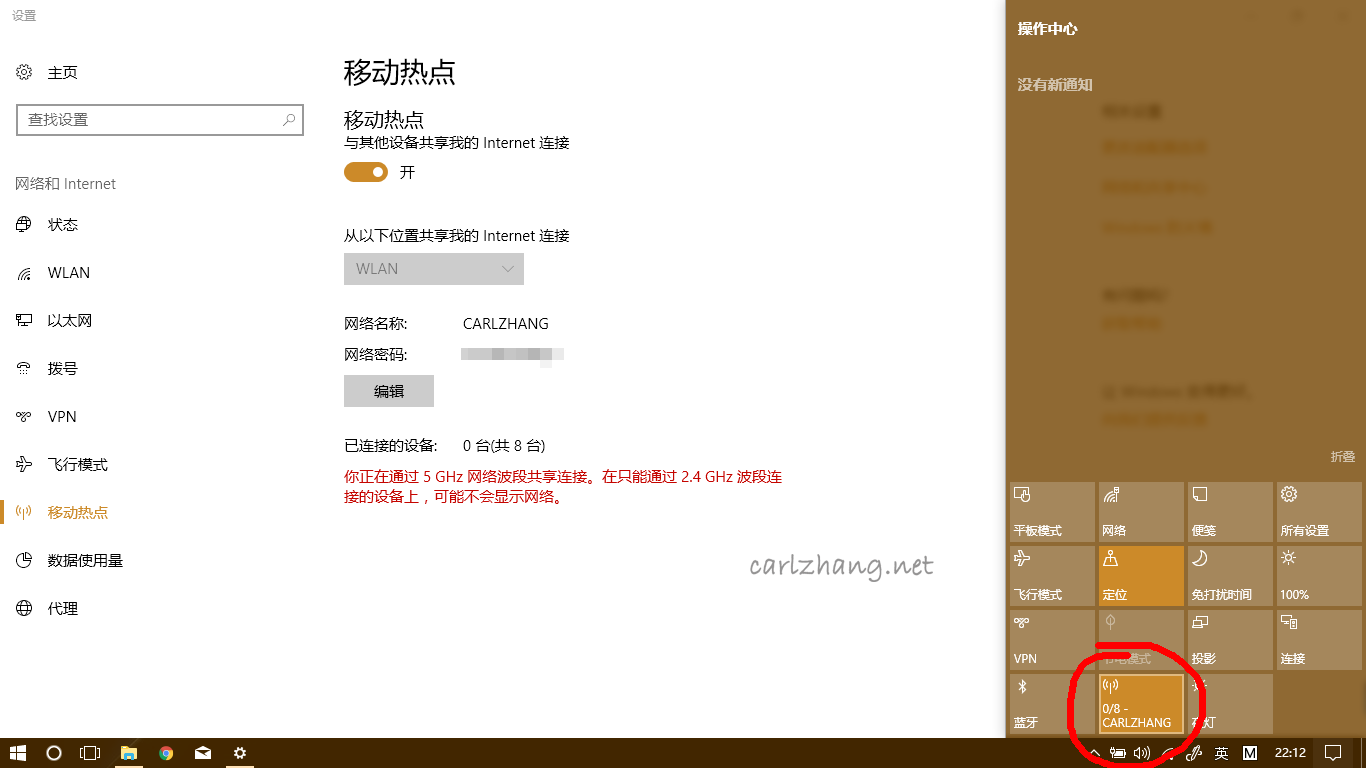Toggle the mobile hotspot switch off
This screenshot has height=768, width=1366.
coord(366,171)
